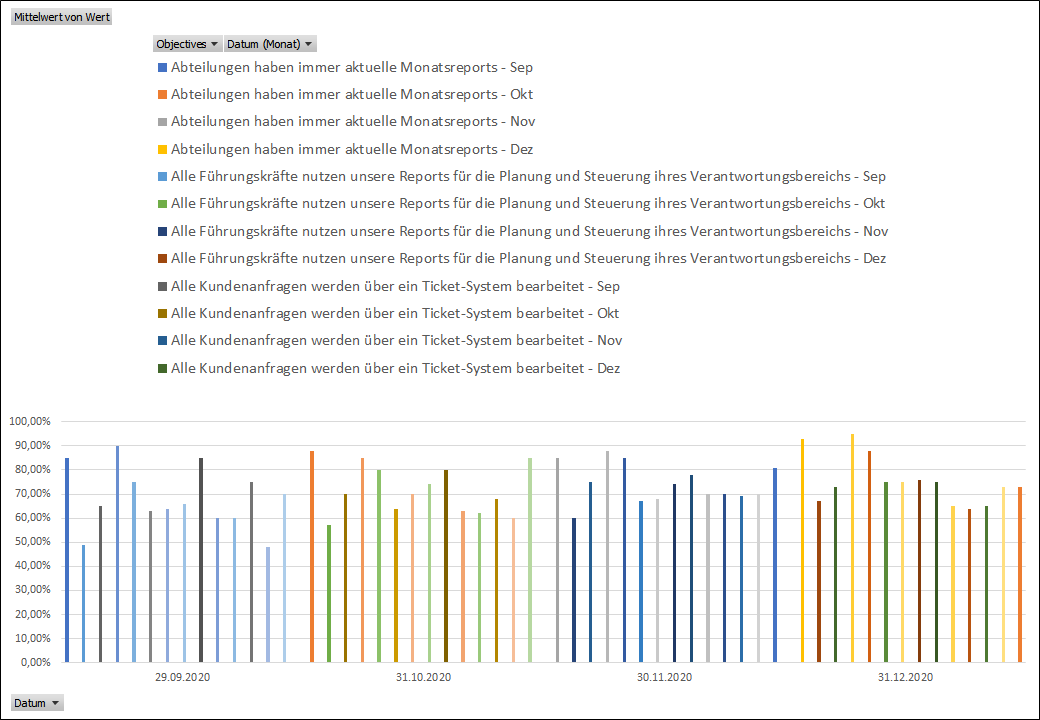Click brown swatch for Führungskräfte - Dez
This screenshot has width=1040, height=720.
tap(162, 259)
